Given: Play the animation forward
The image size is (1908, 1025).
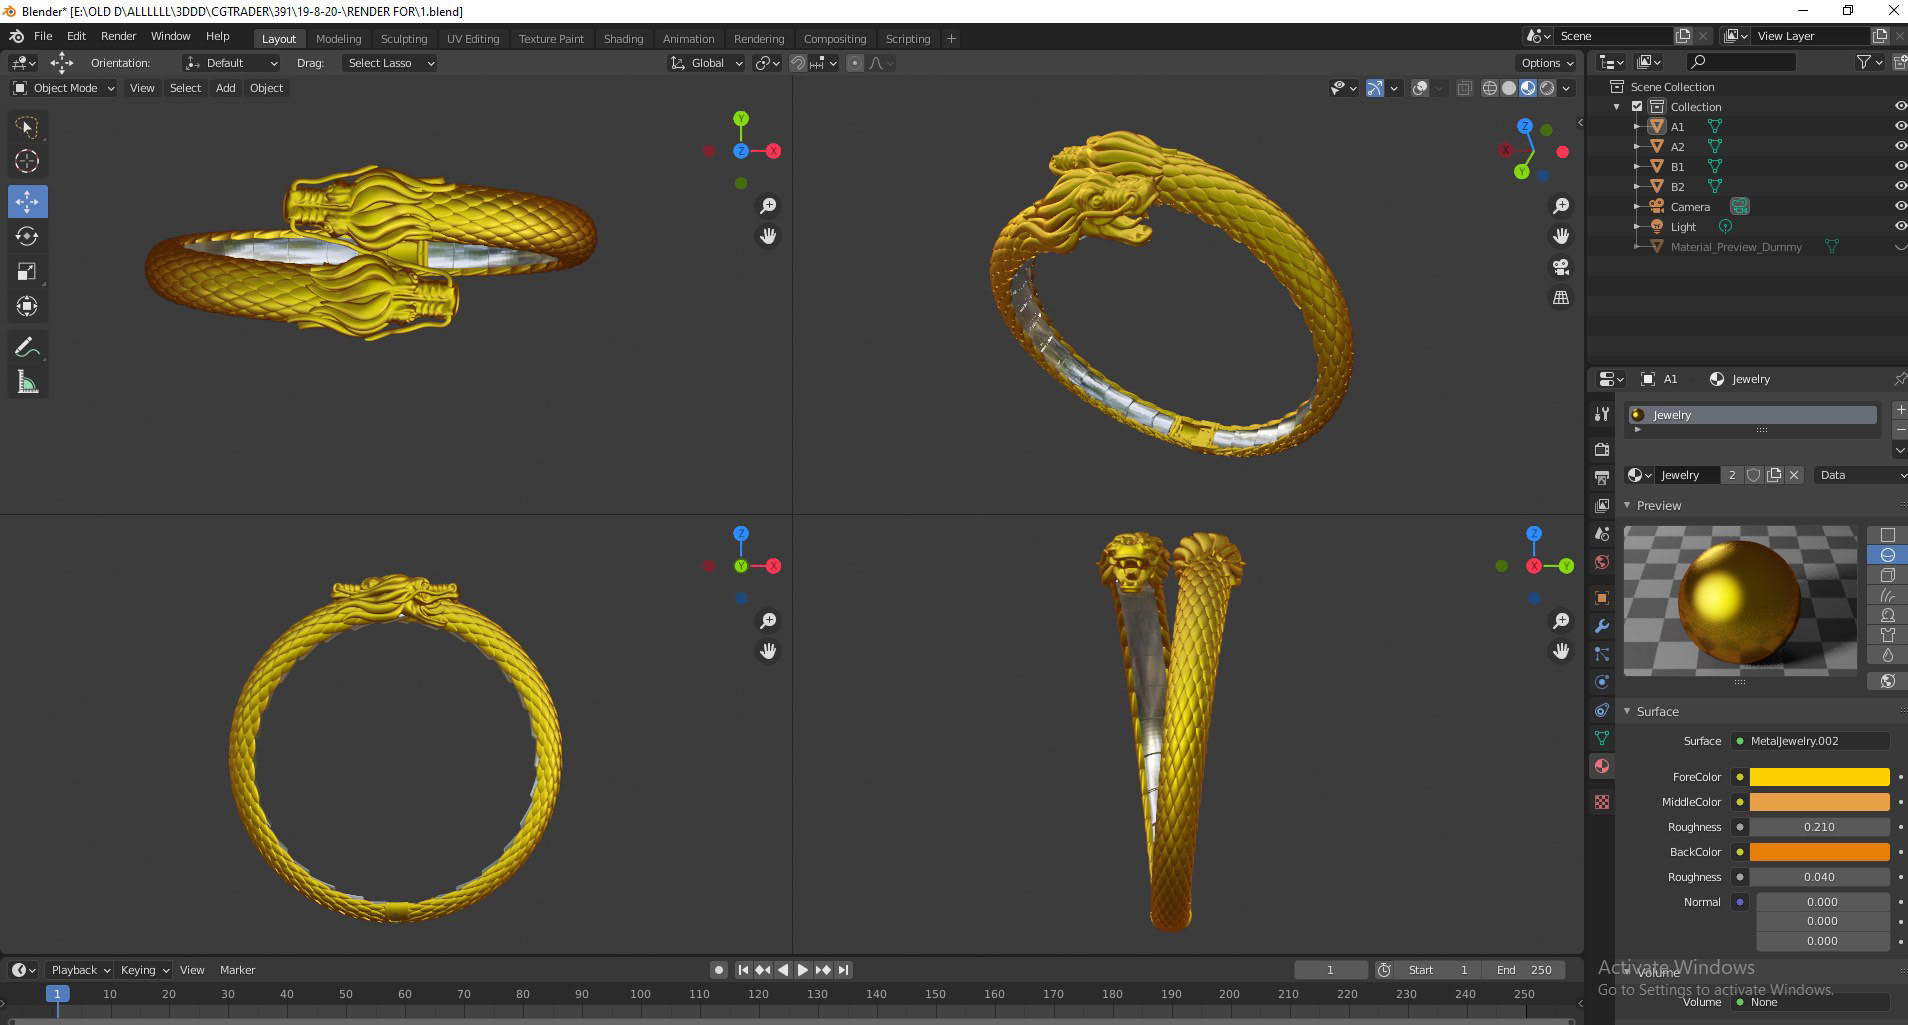Looking at the screenshot, I should click(802, 970).
